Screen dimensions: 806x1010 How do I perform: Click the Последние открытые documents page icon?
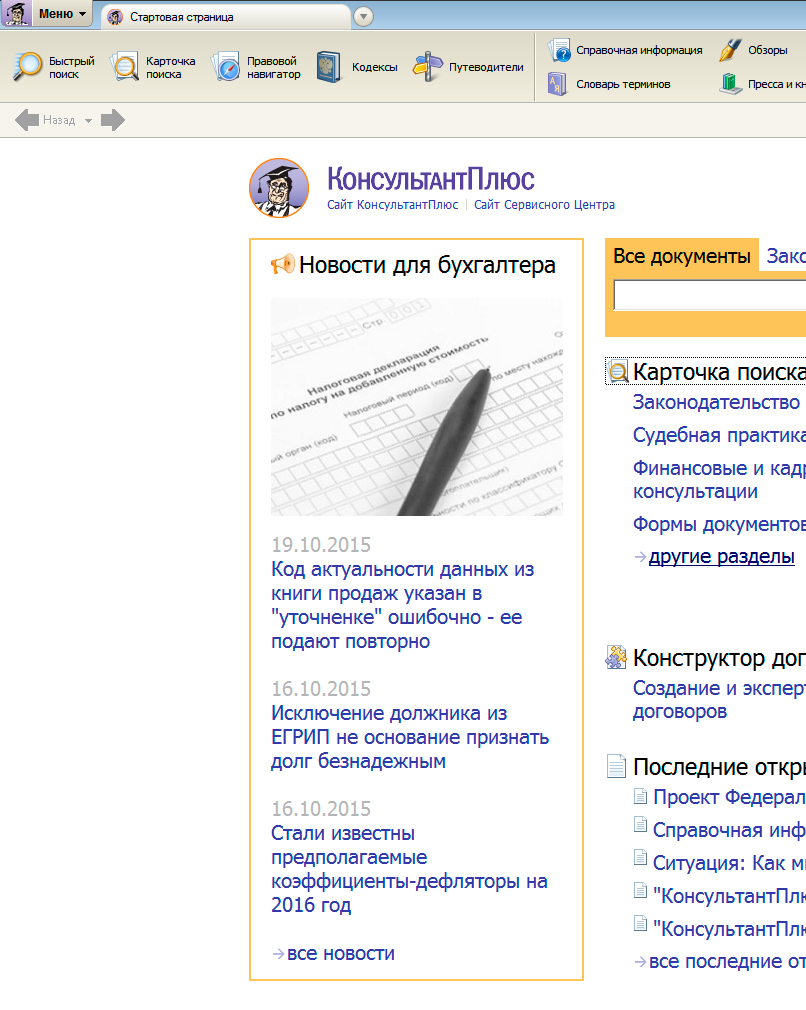(x=616, y=766)
